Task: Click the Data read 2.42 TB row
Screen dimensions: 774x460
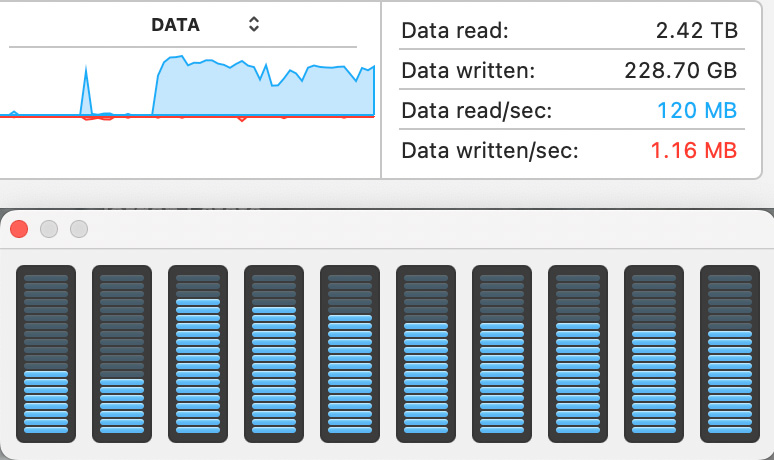Action: tap(571, 31)
